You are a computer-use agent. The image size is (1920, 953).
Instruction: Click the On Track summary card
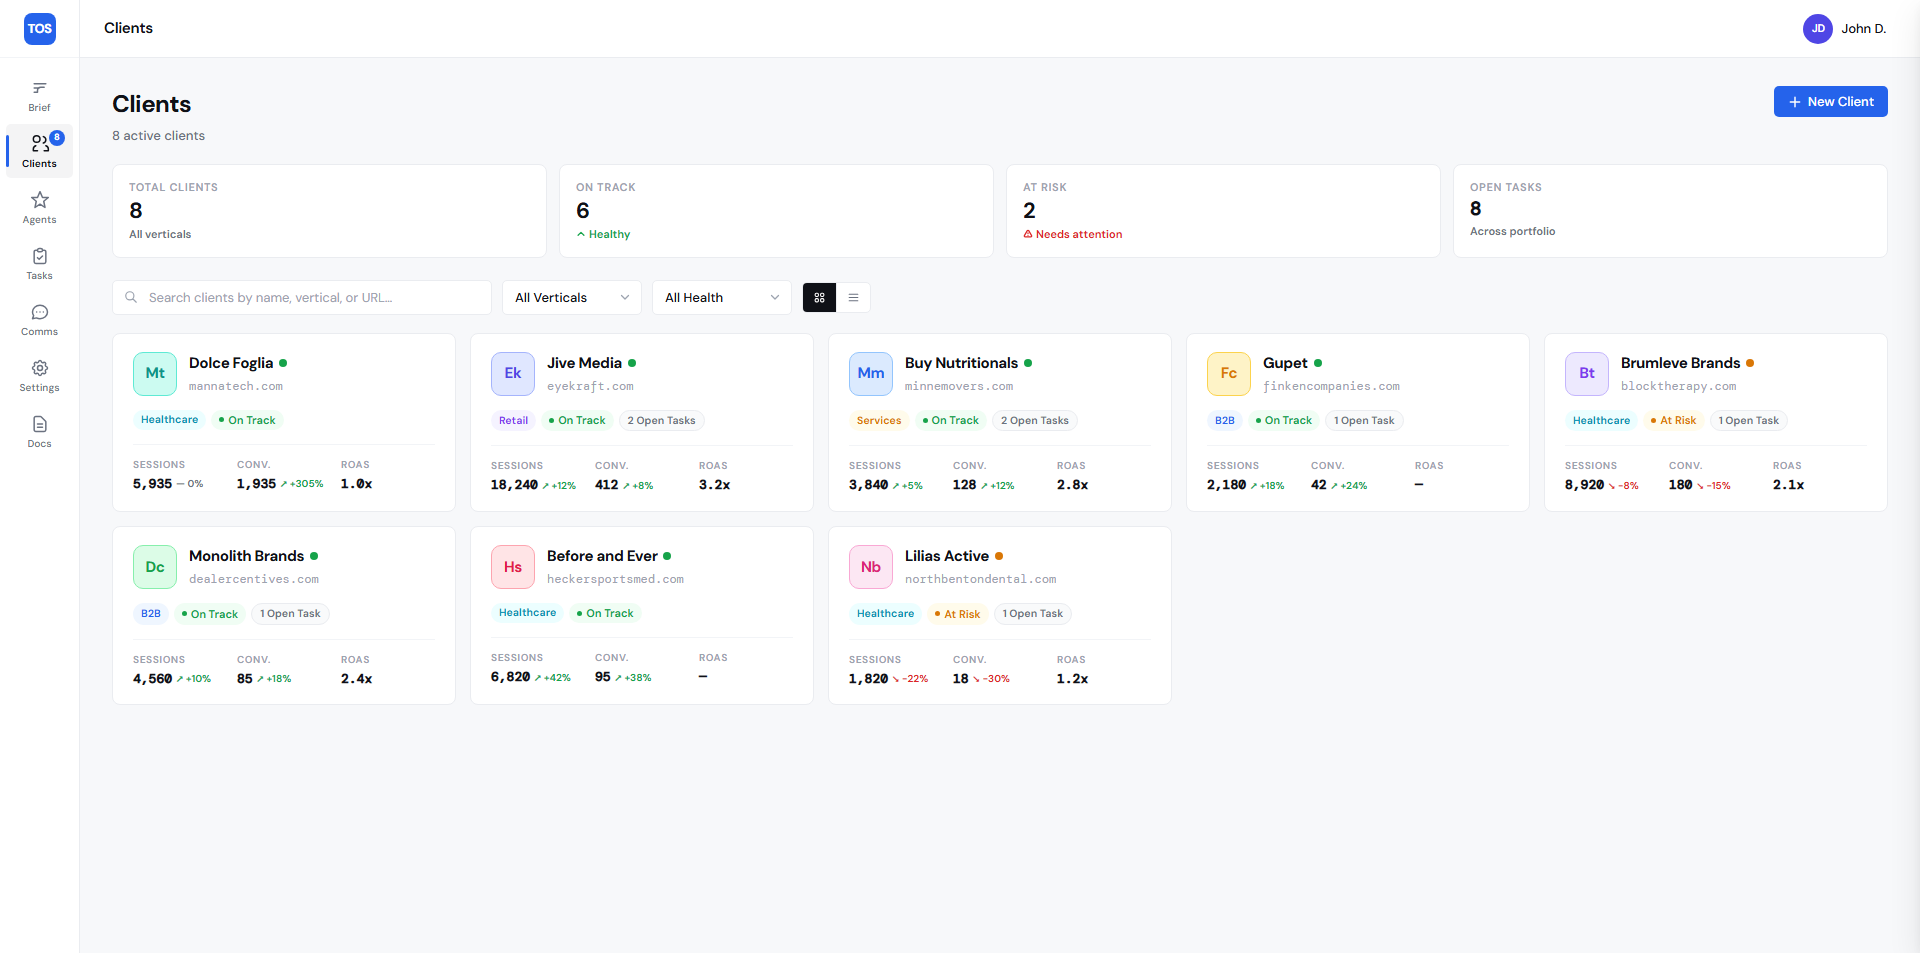click(x=776, y=211)
